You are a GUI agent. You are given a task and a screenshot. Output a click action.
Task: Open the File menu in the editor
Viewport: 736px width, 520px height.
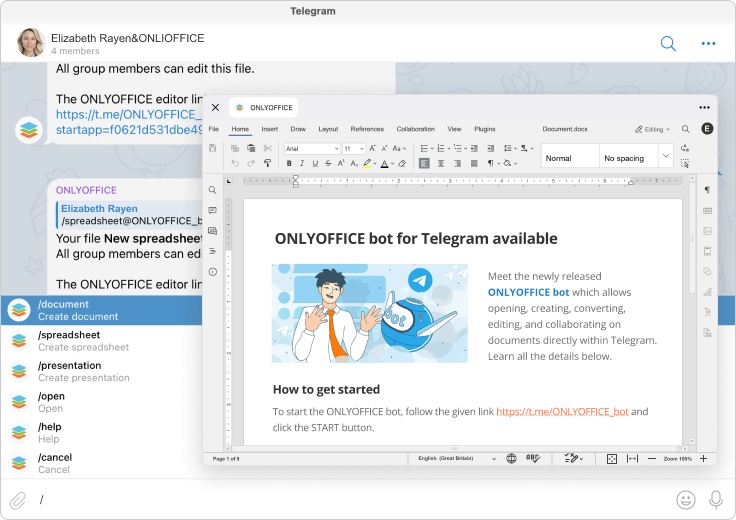pos(214,129)
